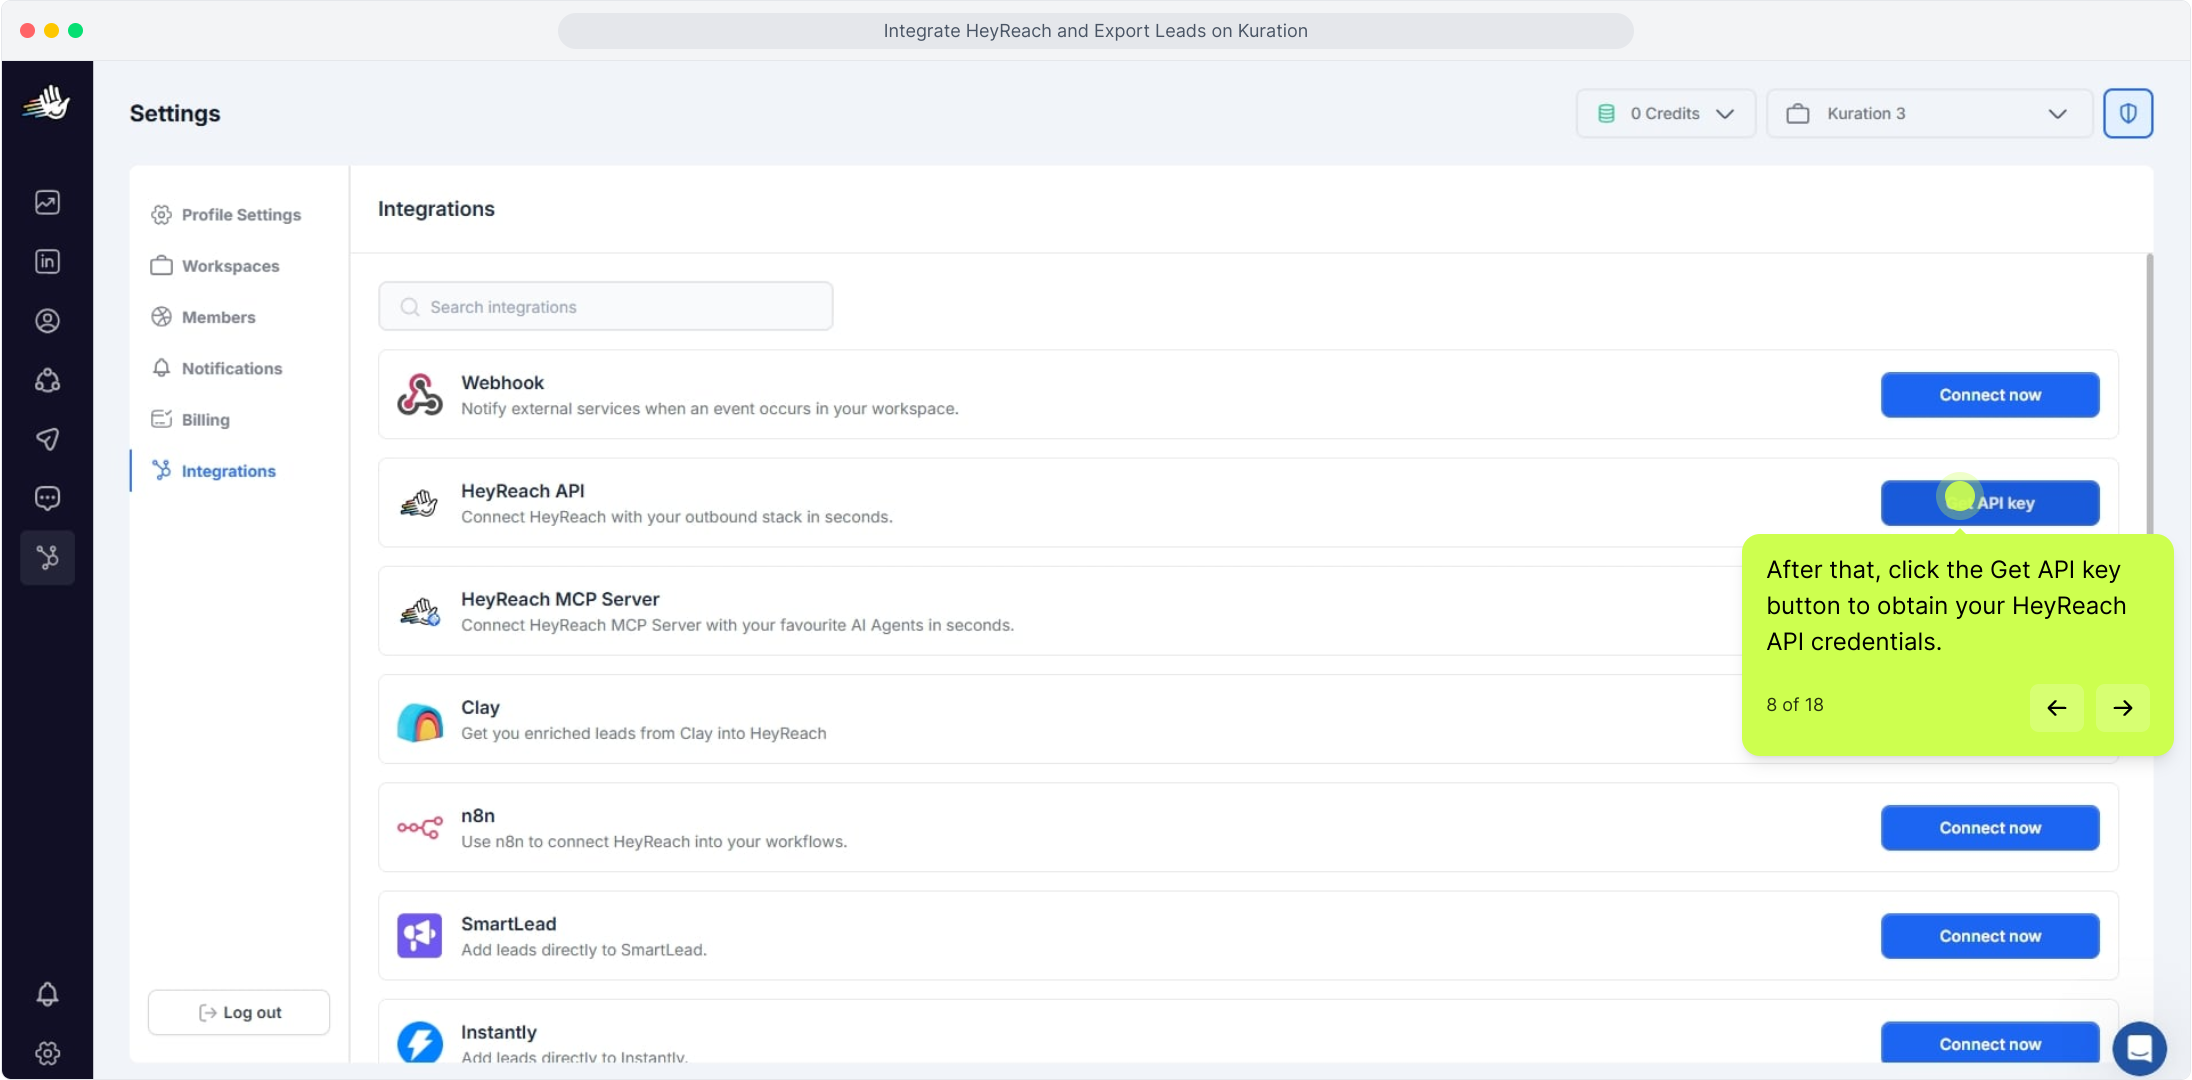2192x1080 pixels.
Task: Open Notifications in settings menu
Action: pos(216,368)
